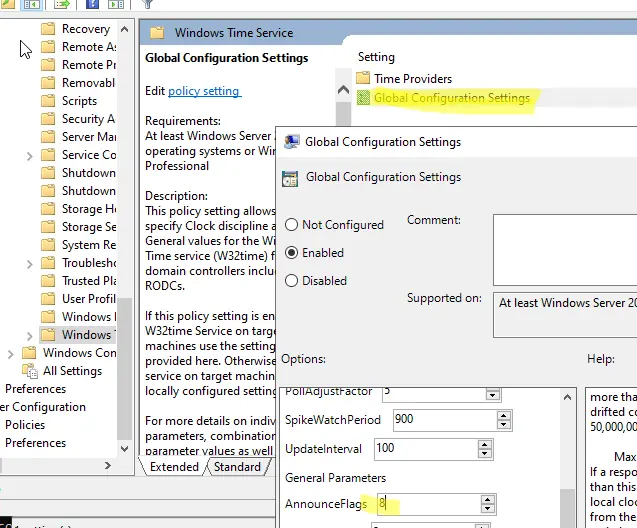Switch to the Standard tab
637x528 pixels.
click(237, 467)
